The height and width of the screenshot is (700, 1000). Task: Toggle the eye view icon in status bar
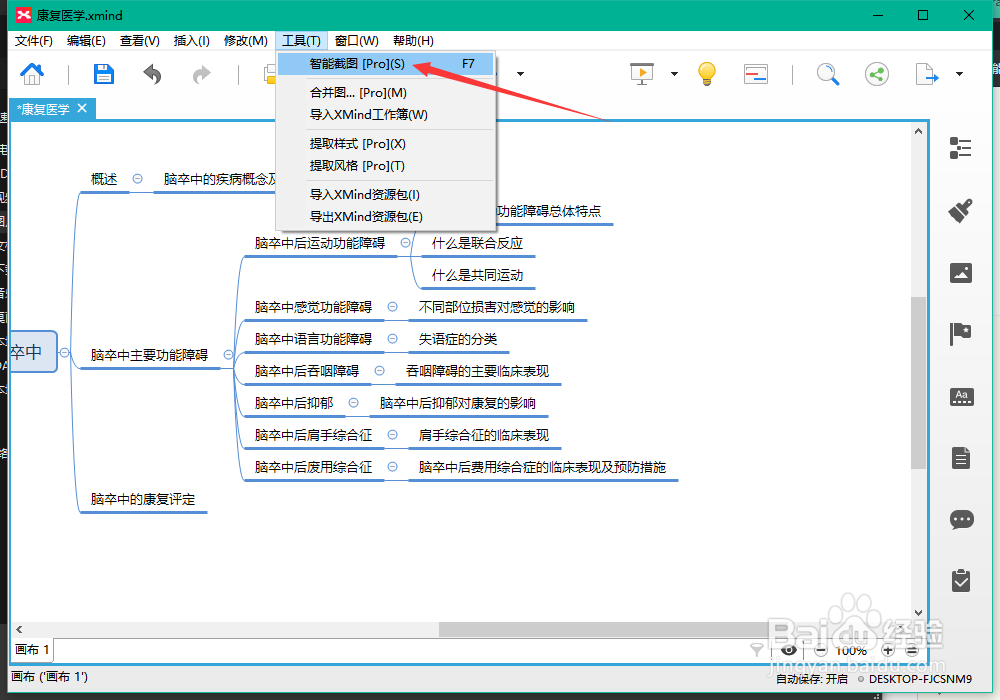tap(789, 650)
